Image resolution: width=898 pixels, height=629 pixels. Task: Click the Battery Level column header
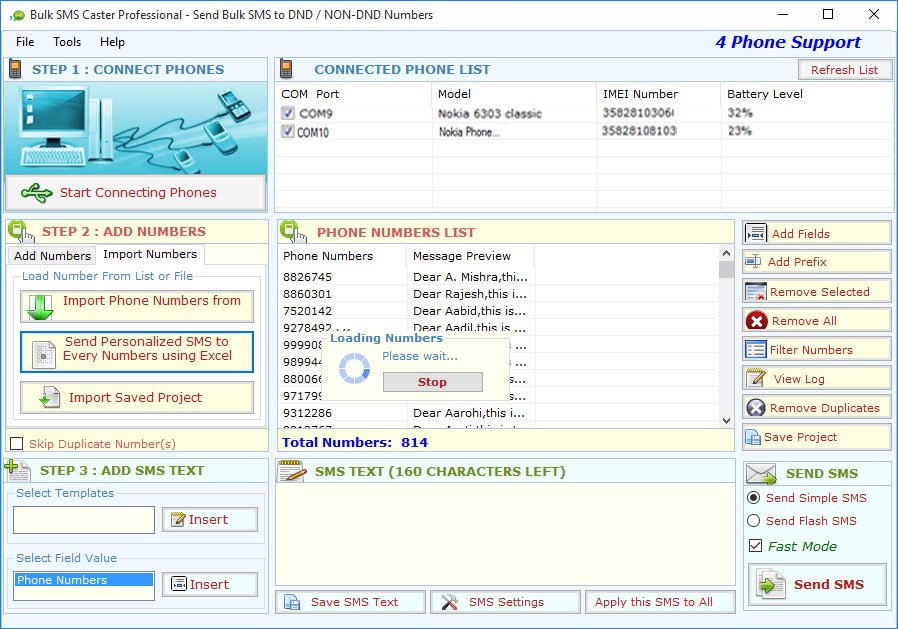click(806, 94)
